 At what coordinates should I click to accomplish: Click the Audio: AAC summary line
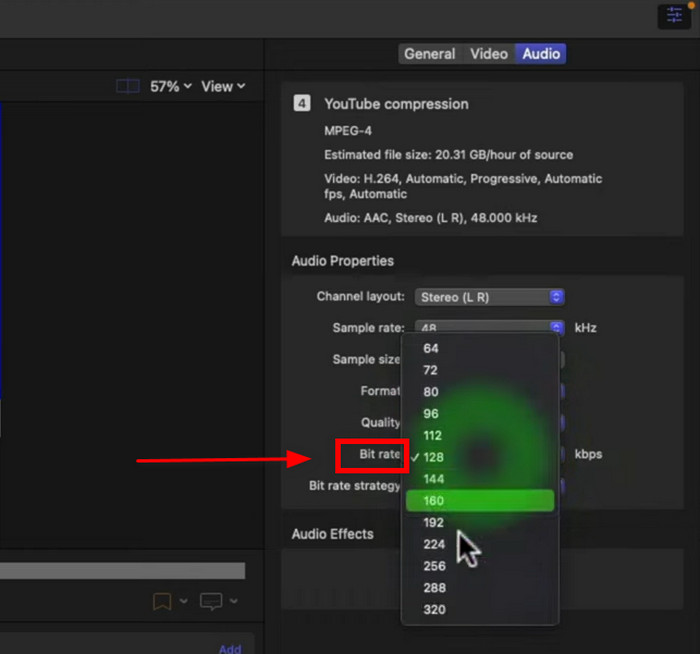coord(430,218)
